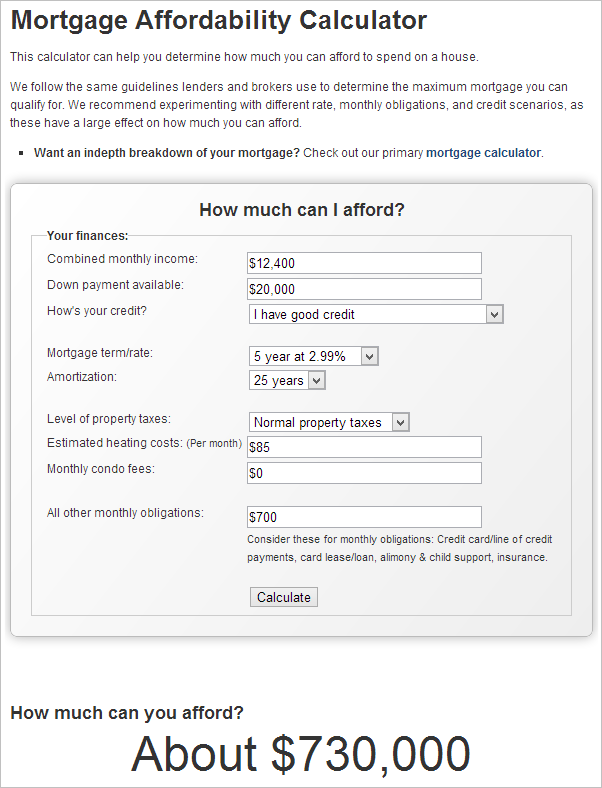The width and height of the screenshot is (602, 788).
Task: Click the Mortgage Affordability Calculator title
Action: (x=219, y=21)
